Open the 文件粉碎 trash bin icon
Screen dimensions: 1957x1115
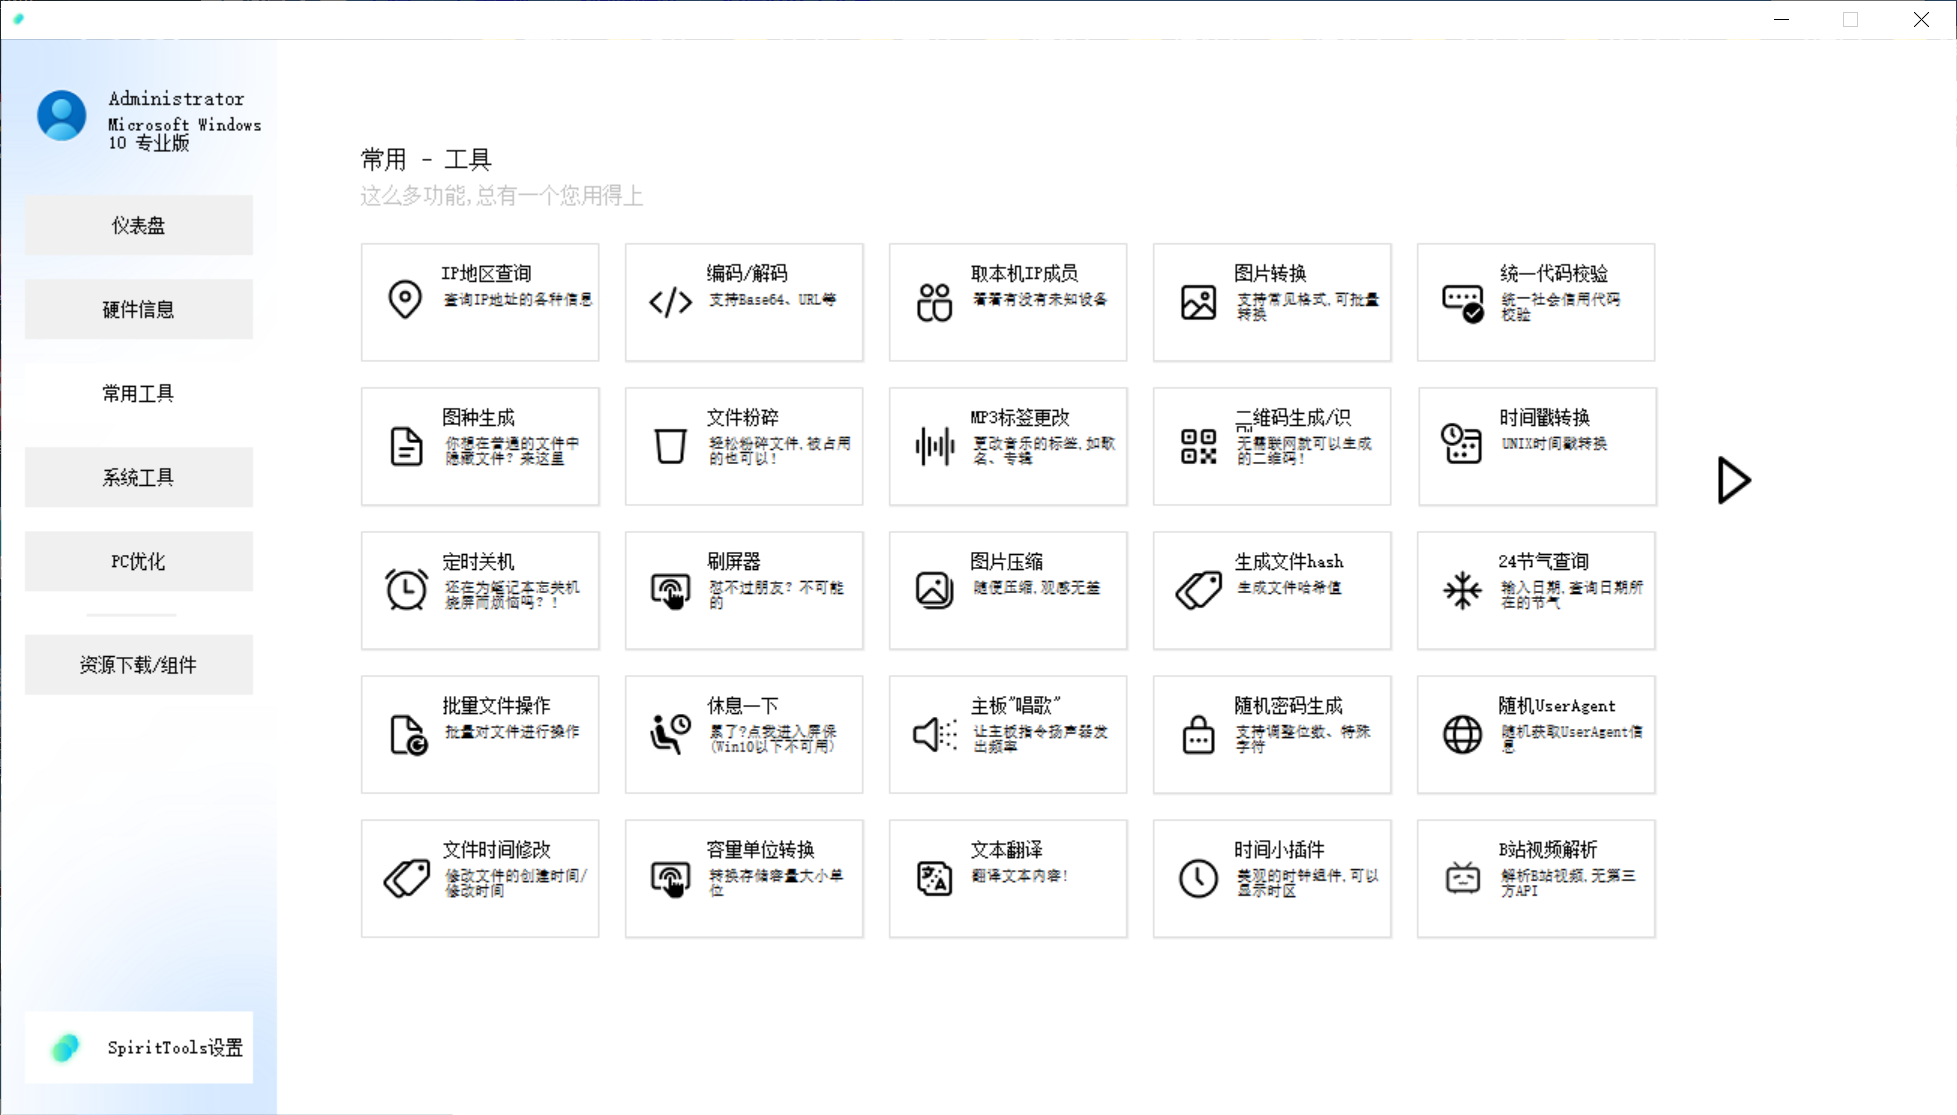point(670,446)
